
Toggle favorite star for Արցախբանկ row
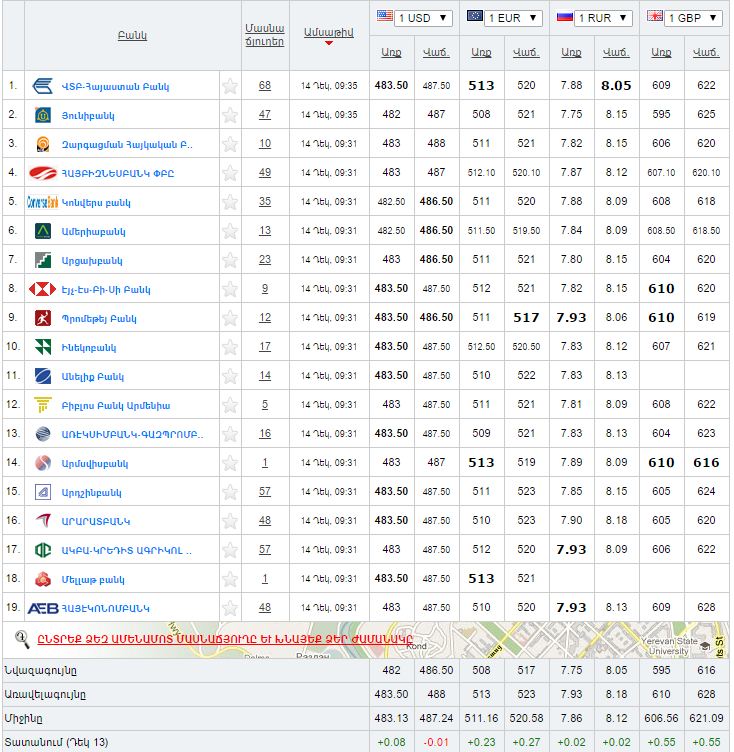click(230, 260)
